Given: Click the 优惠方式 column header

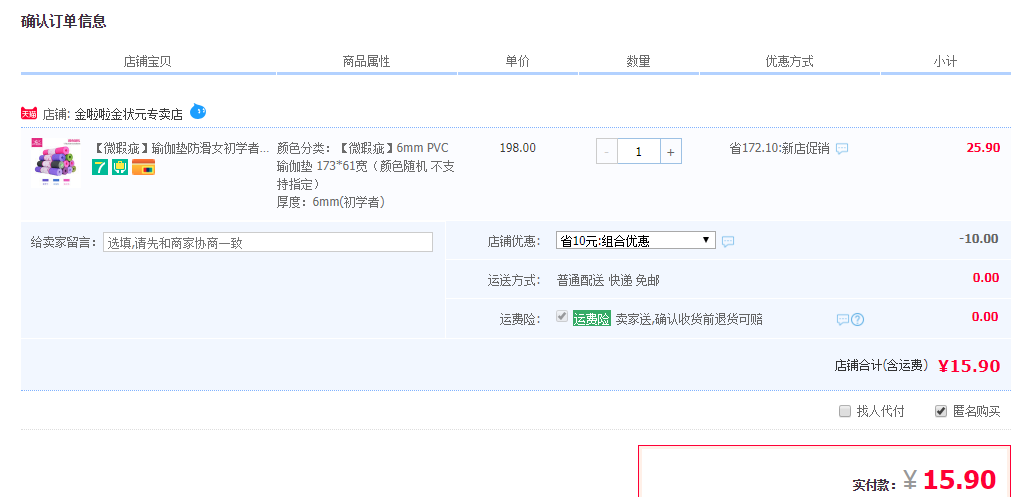Looking at the screenshot, I should click(789, 62).
